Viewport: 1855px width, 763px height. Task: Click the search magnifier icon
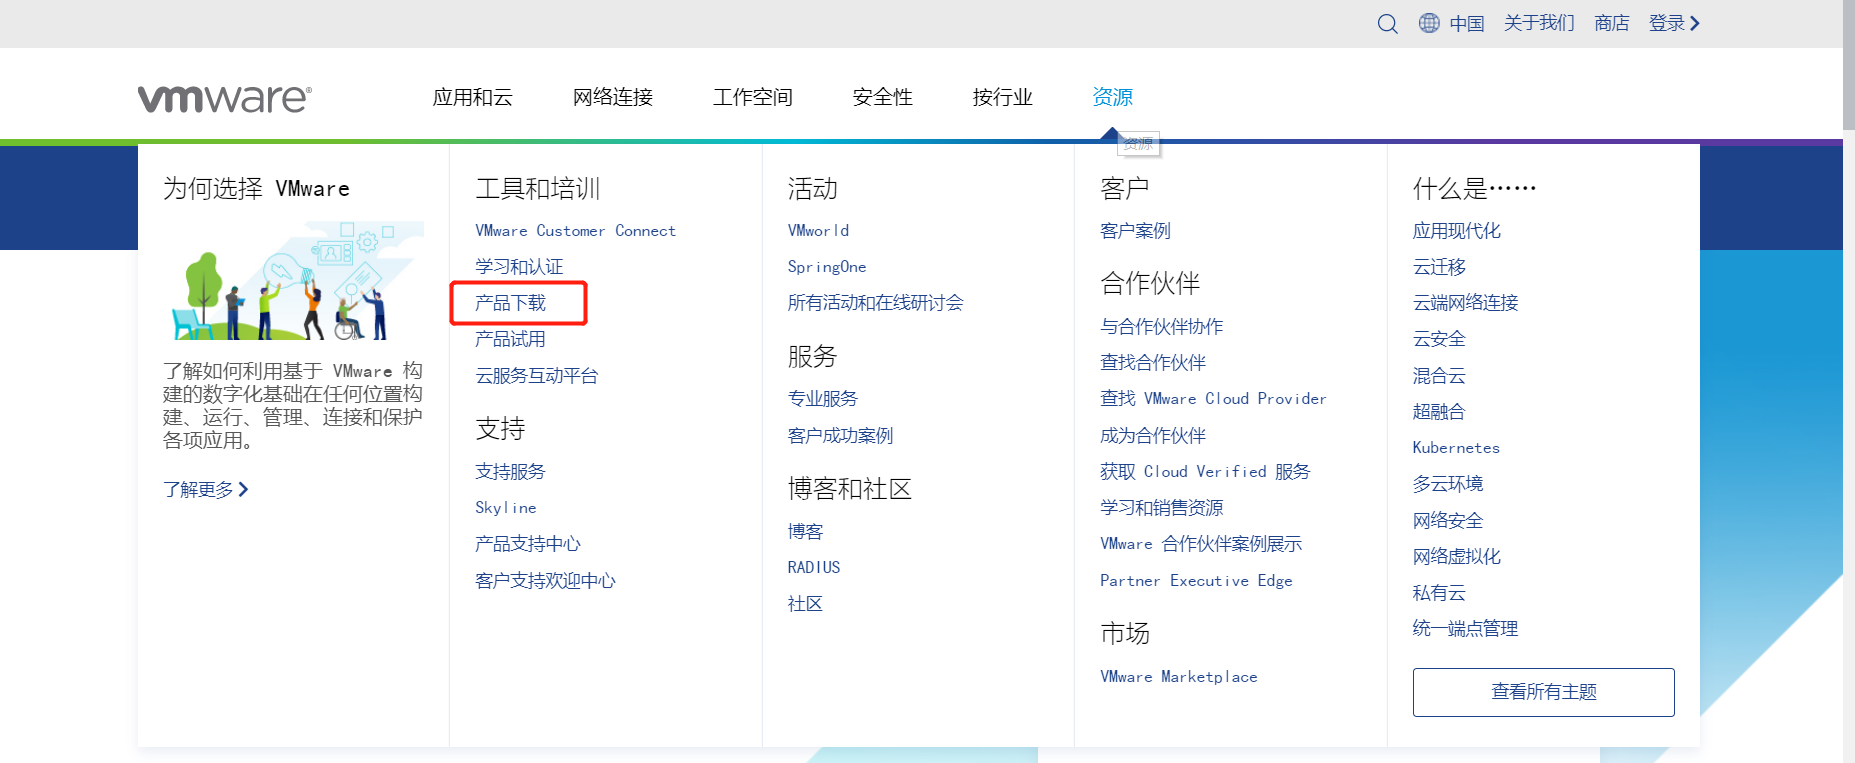(1387, 24)
